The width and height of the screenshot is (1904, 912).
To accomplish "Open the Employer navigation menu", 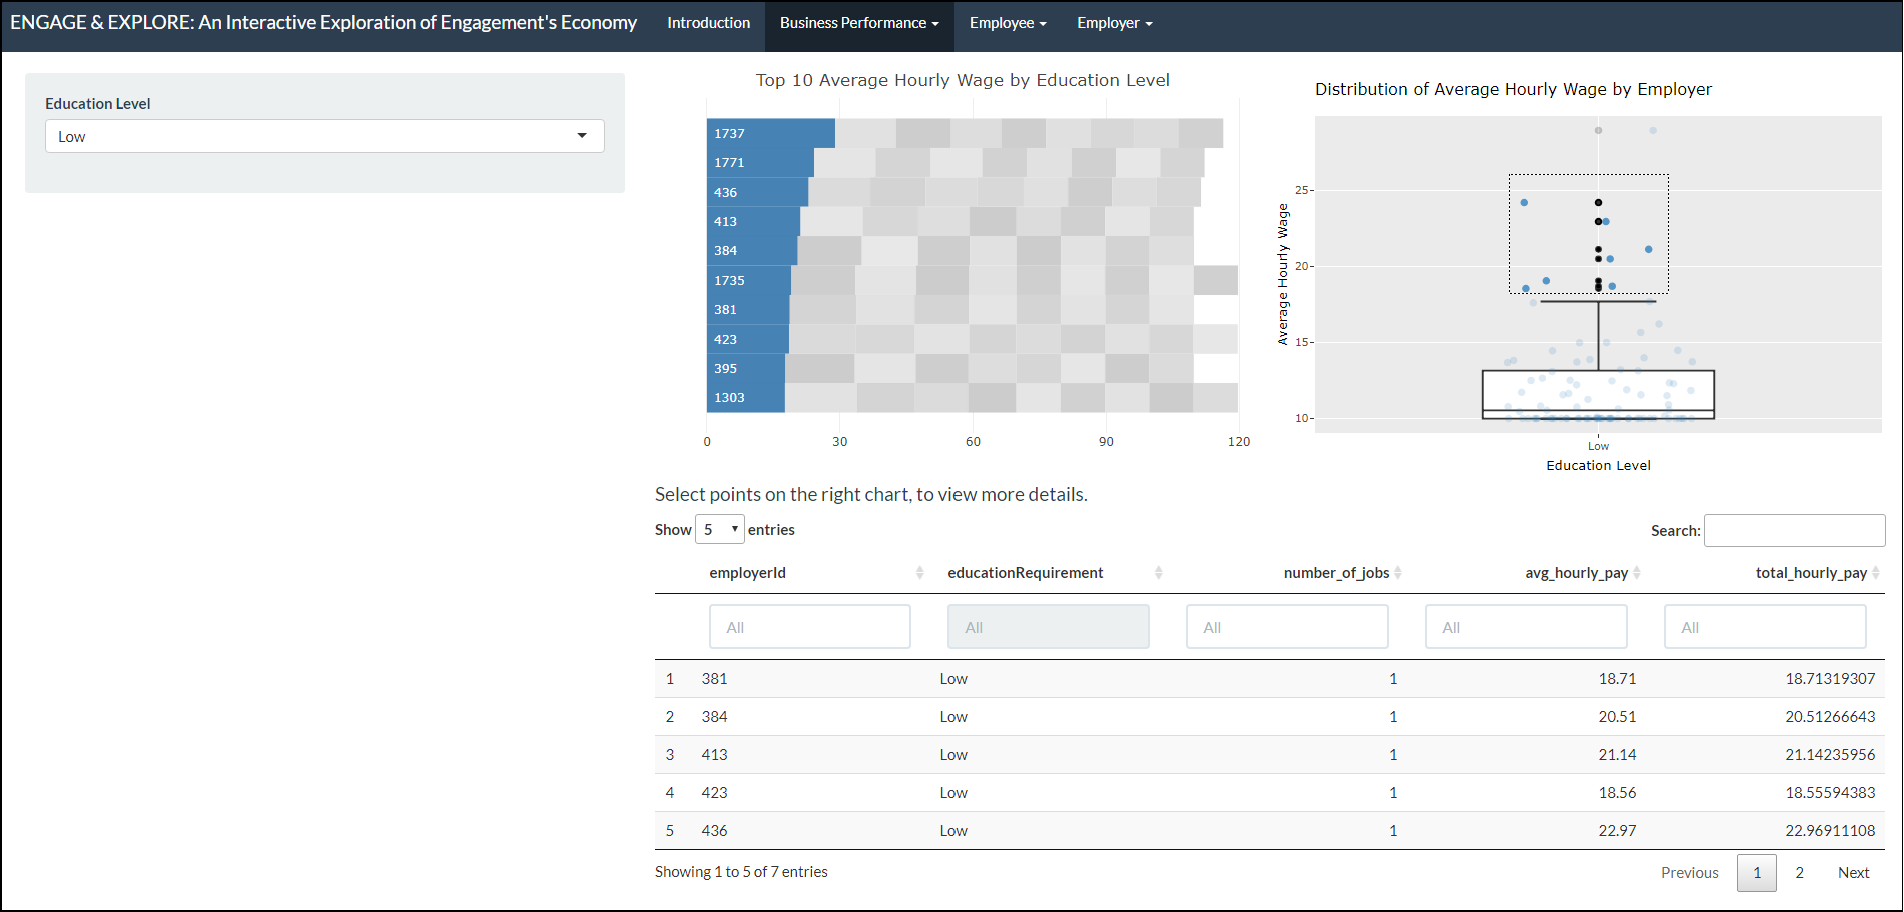I will [x=1114, y=23].
